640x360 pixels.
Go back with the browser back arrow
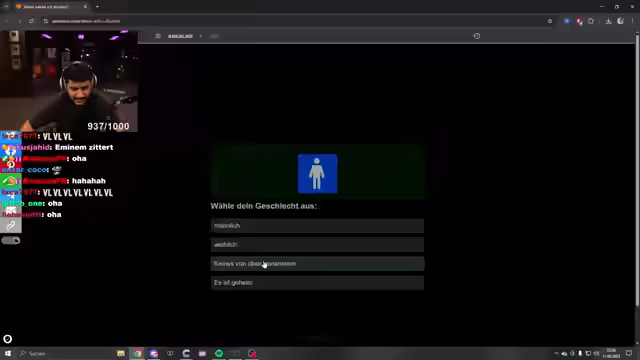click(7, 21)
